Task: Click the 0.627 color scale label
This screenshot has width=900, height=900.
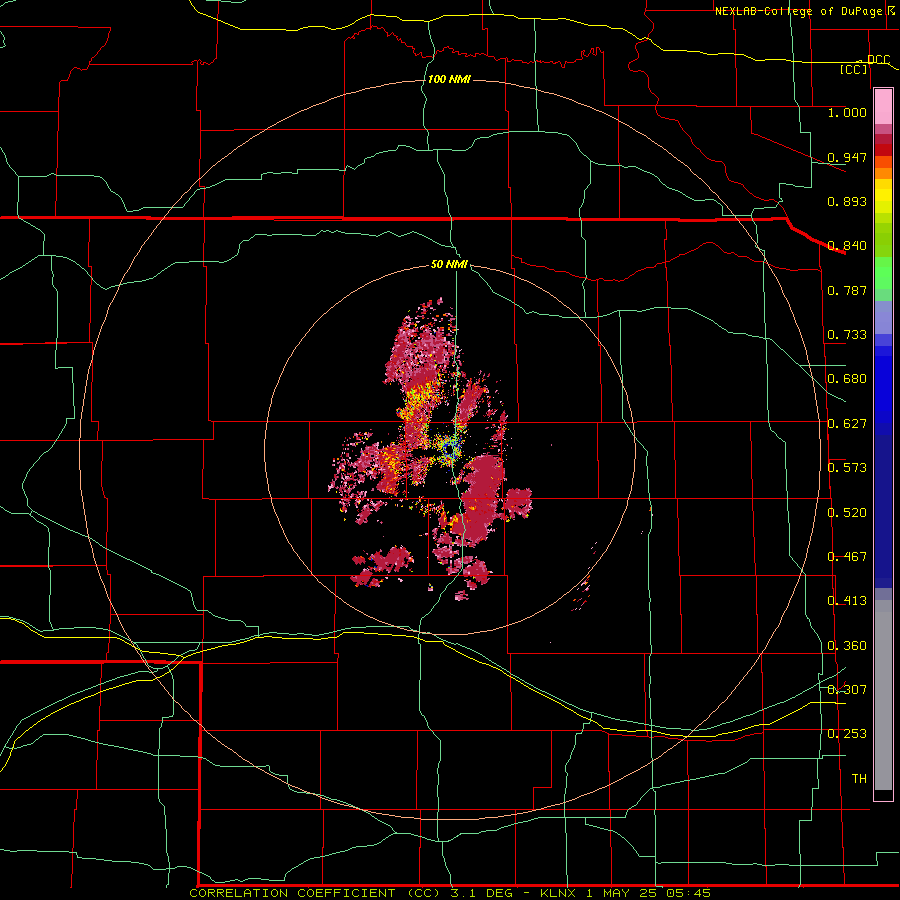Action: click(847, 424)
